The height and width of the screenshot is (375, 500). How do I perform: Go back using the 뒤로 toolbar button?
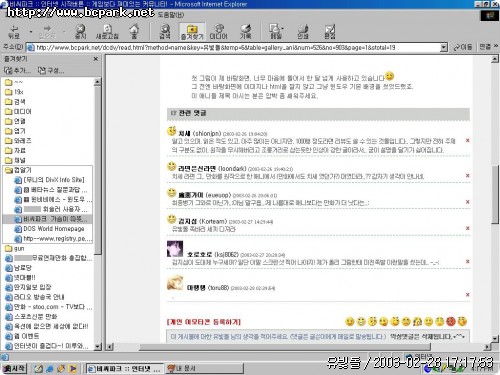[x=14, y=32]
